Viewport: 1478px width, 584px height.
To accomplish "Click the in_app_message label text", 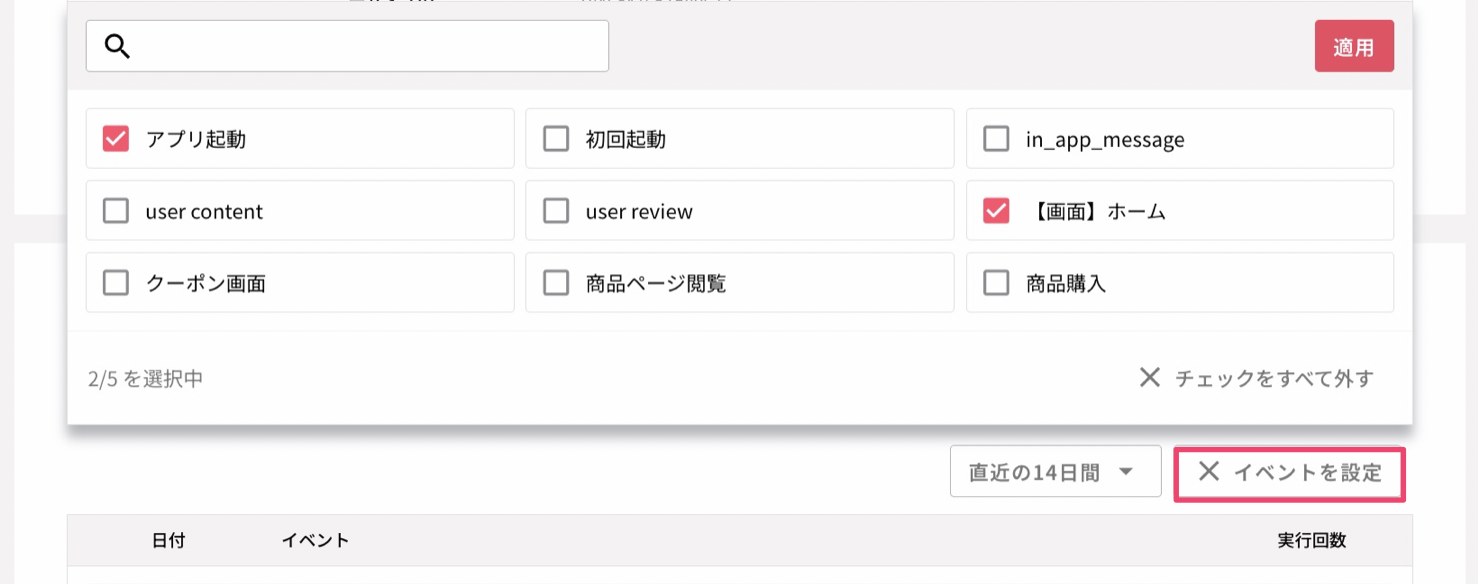I will [x=1105, y=140].
